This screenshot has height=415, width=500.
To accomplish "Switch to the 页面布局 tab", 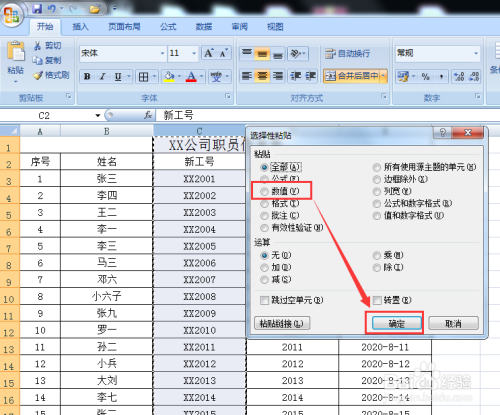I will coord(124,27).
